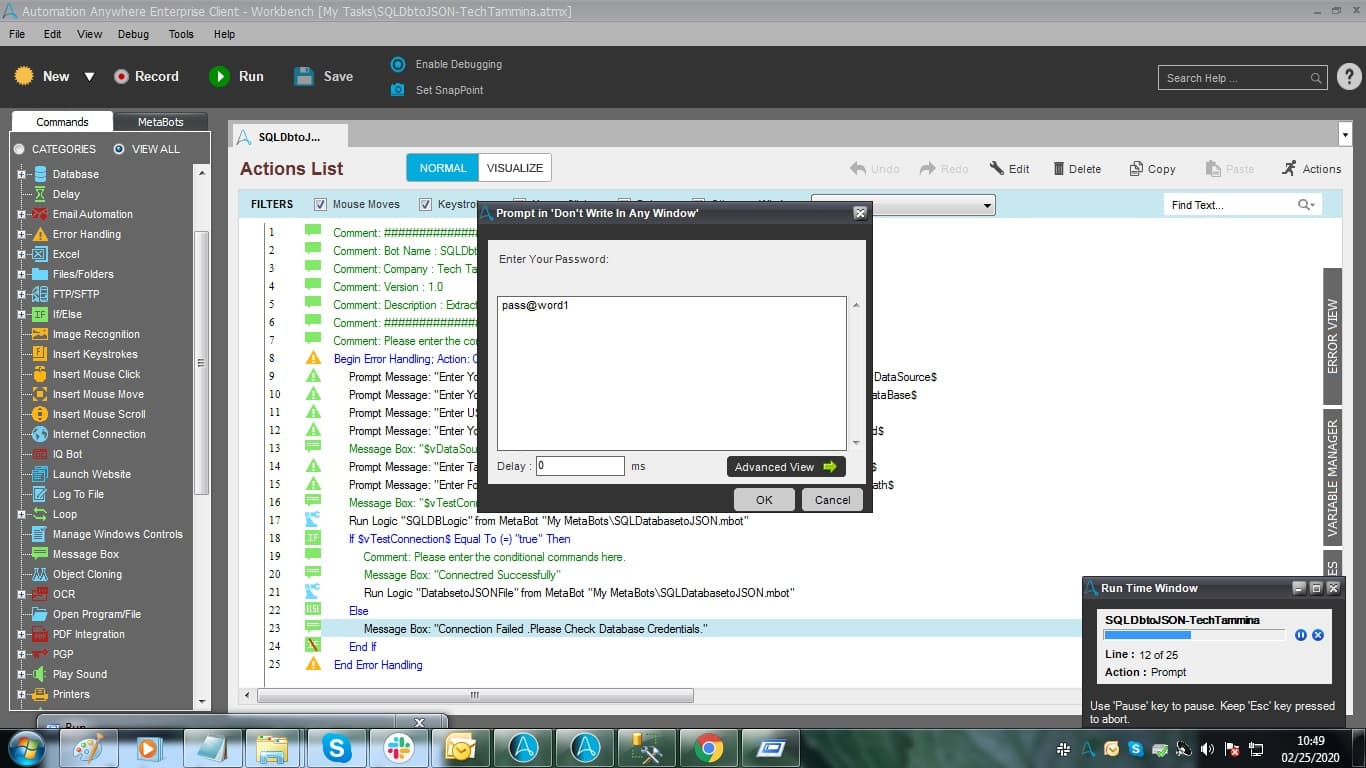
Task: Toggle the Keystrokes filter checkbox
Action: click(x=425, y=204)
